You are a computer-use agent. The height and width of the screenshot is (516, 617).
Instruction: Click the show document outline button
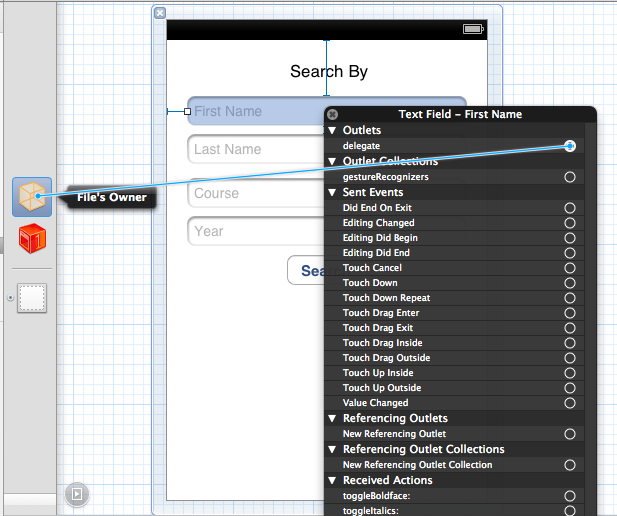coord(77,494)
